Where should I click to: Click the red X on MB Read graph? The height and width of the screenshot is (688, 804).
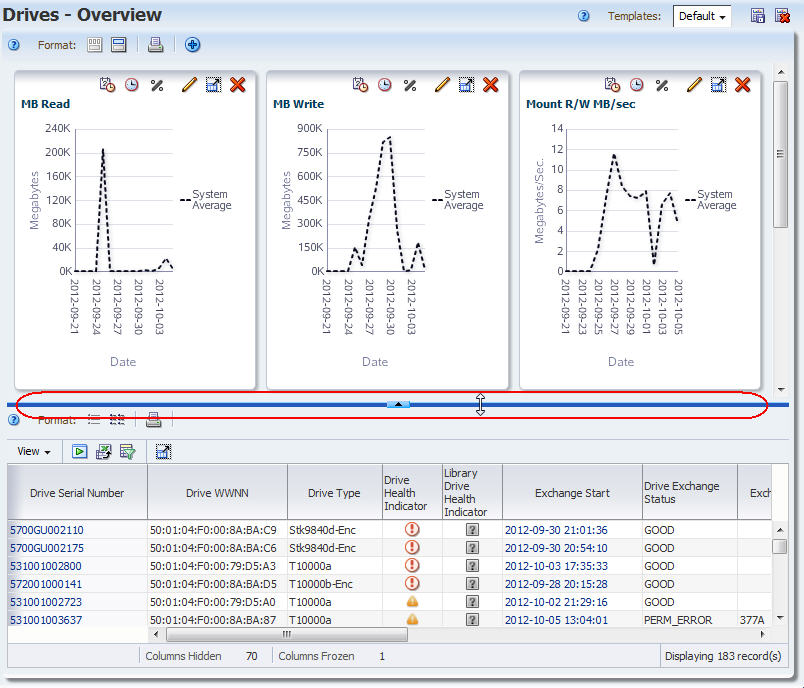tap(238, 85)
